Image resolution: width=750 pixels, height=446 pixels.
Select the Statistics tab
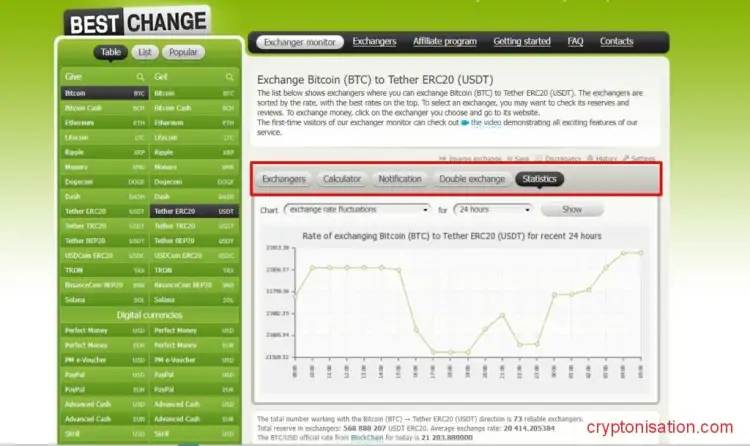539,179
